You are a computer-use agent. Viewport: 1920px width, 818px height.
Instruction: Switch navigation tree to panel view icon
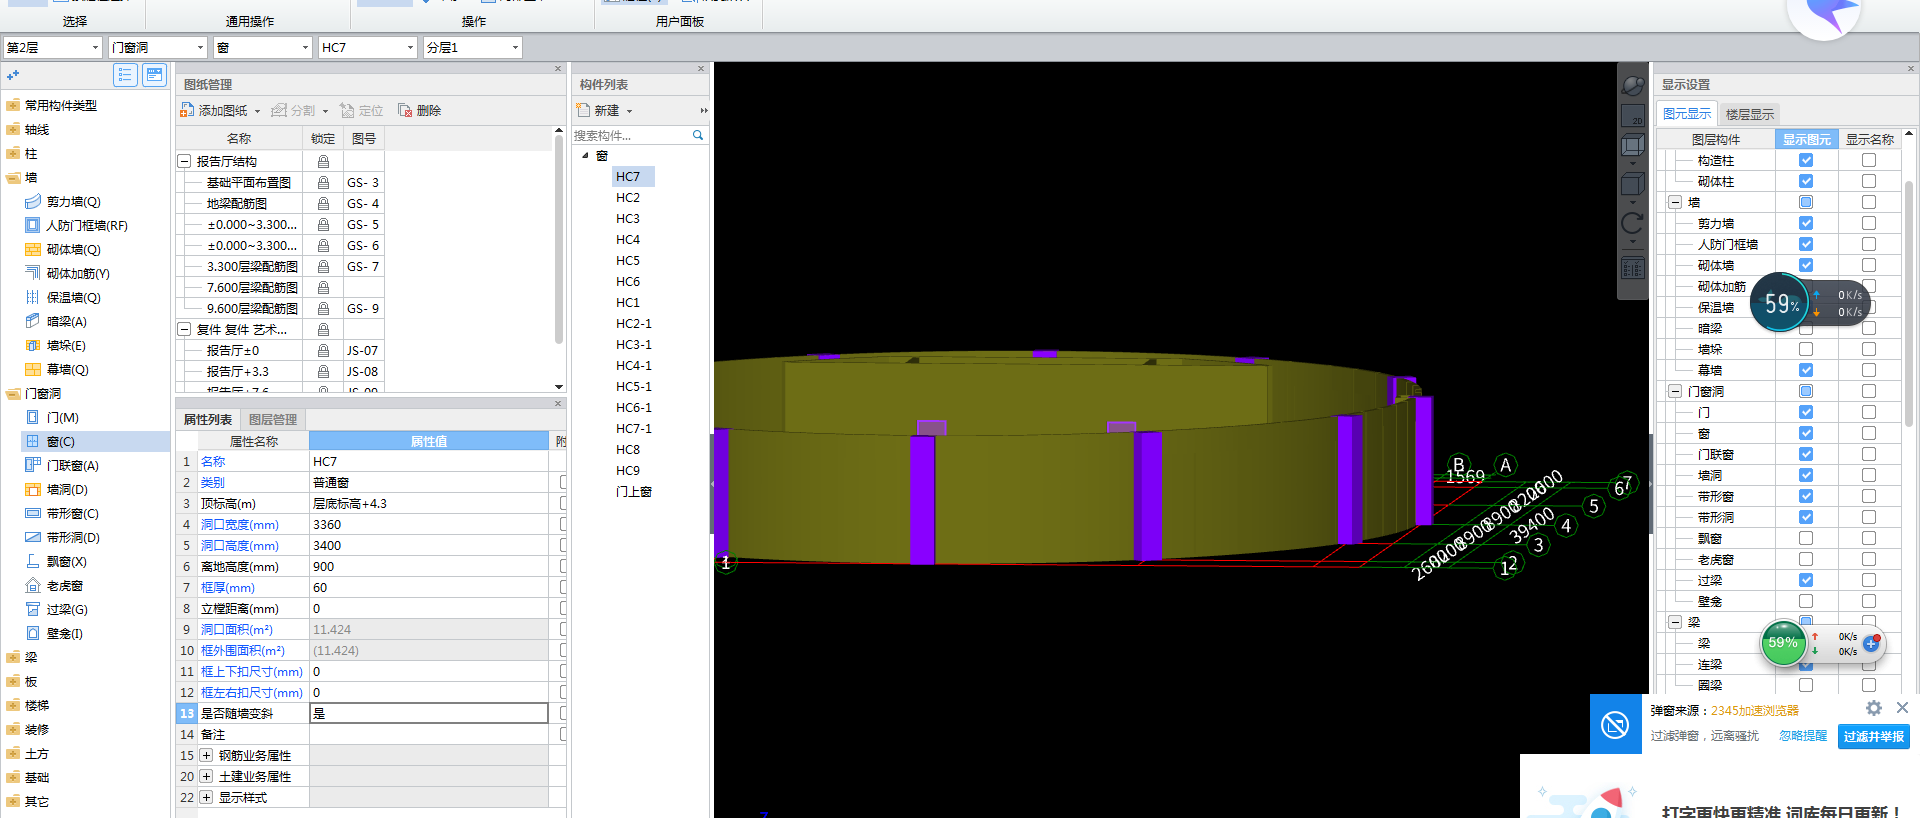[x=154, y=75]
